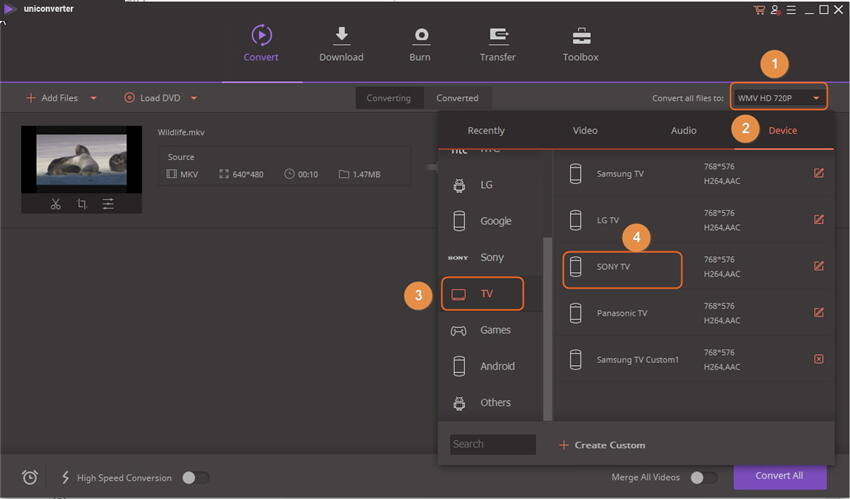This screenshot has height=499, width=850.
Task: Expand the Load DVD dropdown arrow
Action: point(194,98)
